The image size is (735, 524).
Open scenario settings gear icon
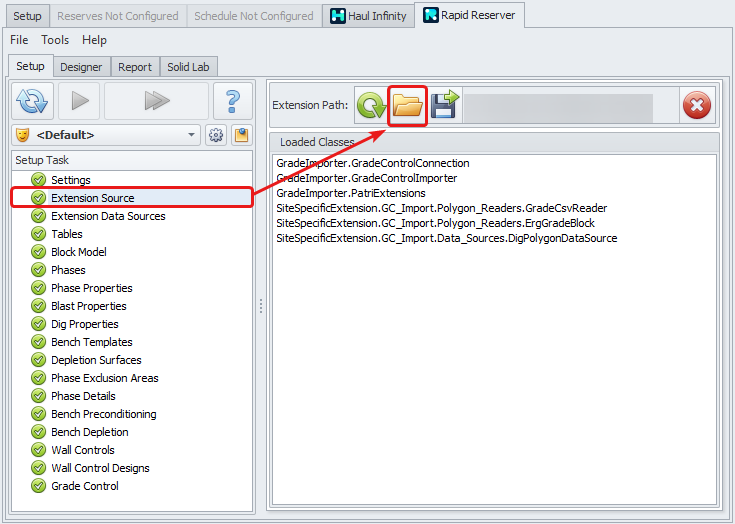[216, 135]
